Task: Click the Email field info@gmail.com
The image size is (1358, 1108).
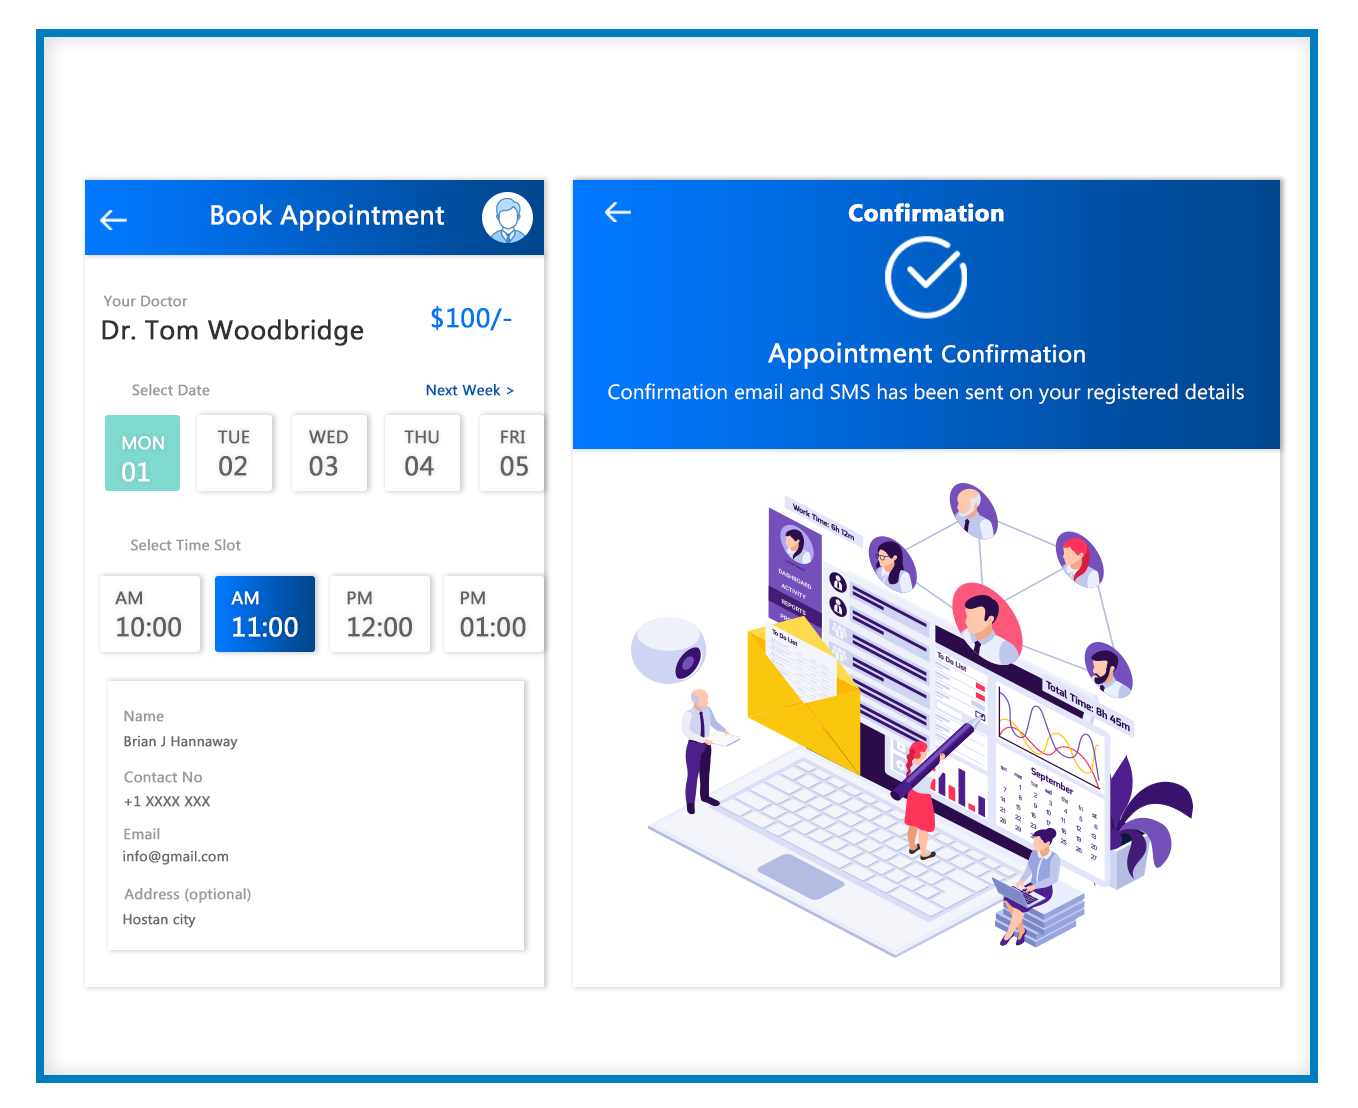Action: coord(176,857)
